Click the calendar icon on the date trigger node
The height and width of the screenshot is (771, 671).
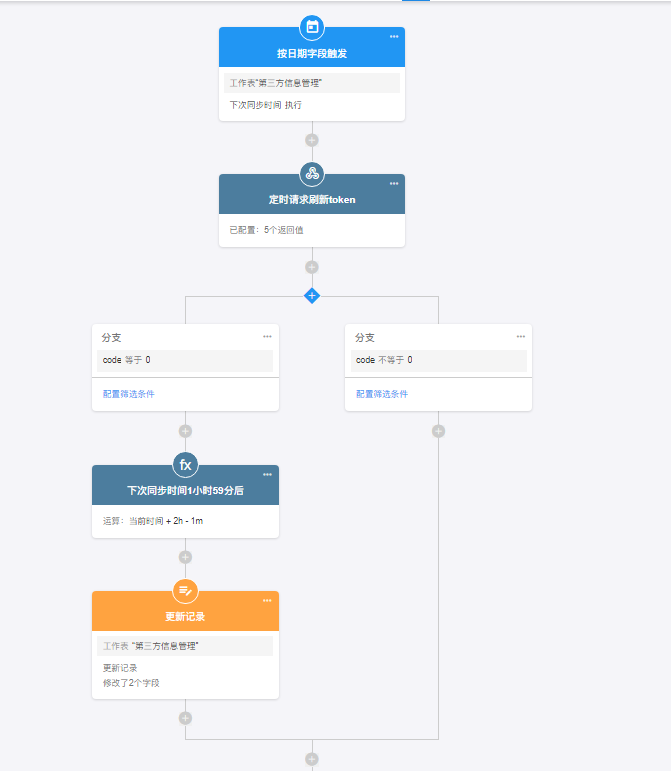tap(312, 27)
